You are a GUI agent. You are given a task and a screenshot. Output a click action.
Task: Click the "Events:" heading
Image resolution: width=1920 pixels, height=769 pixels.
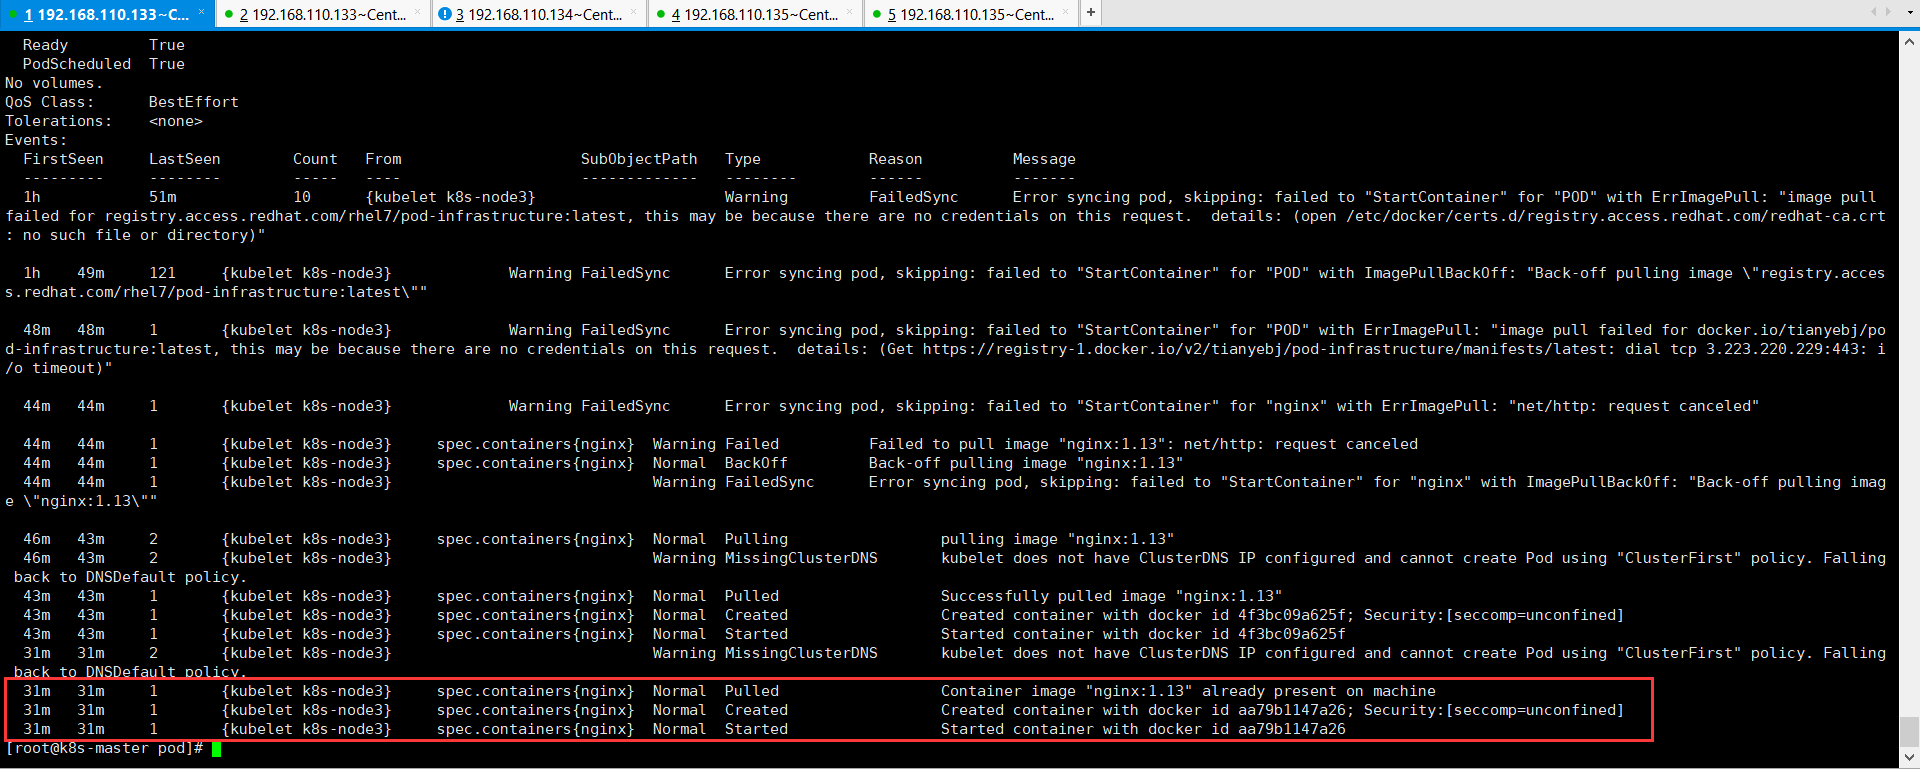tap(36, 140)
